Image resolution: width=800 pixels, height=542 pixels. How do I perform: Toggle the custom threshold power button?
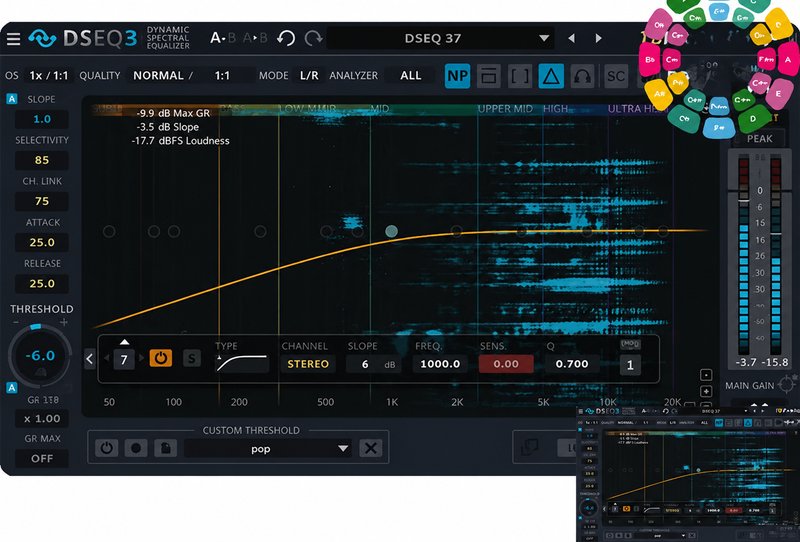point(107,448)
